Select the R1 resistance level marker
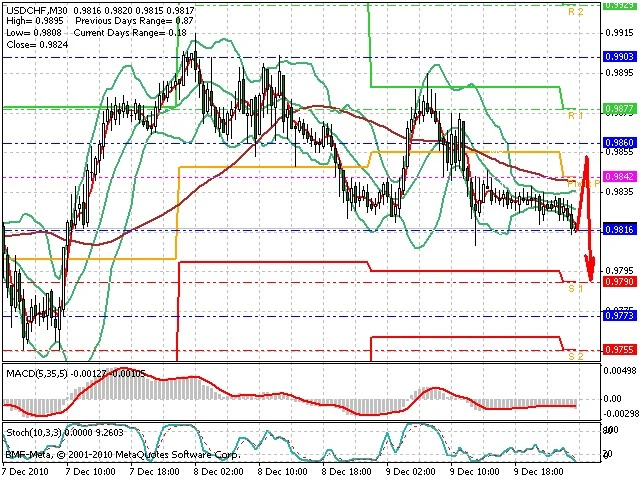 (x=575, y=116)
